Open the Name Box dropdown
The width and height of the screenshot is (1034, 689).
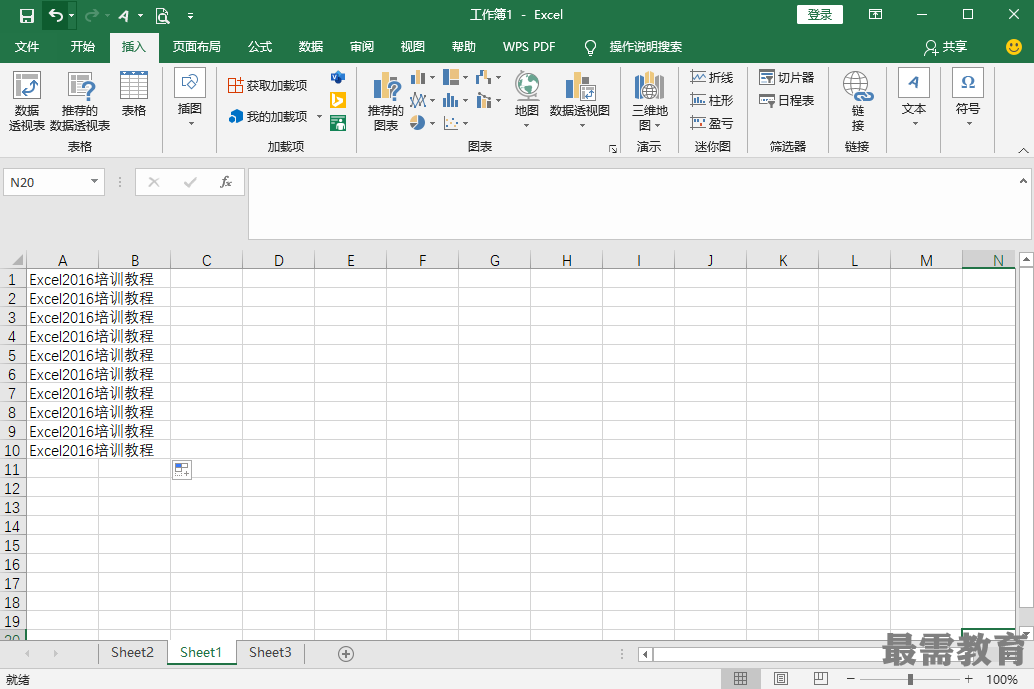[94, 181]
